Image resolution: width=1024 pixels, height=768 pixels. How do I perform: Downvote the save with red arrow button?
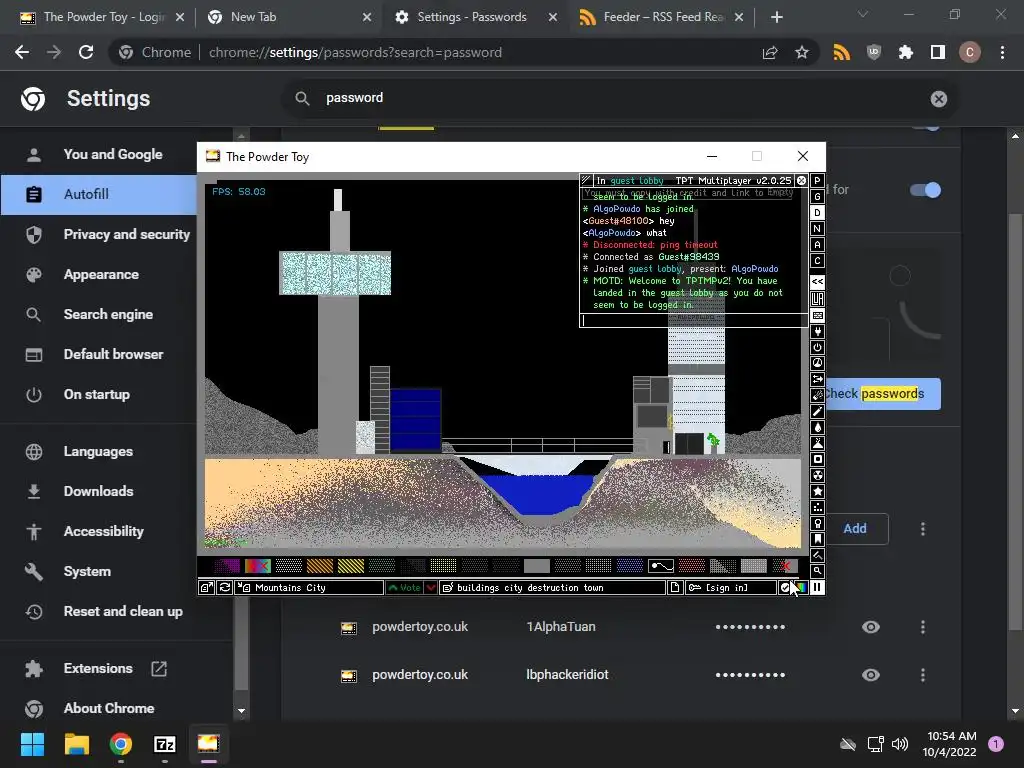[431, 588]
